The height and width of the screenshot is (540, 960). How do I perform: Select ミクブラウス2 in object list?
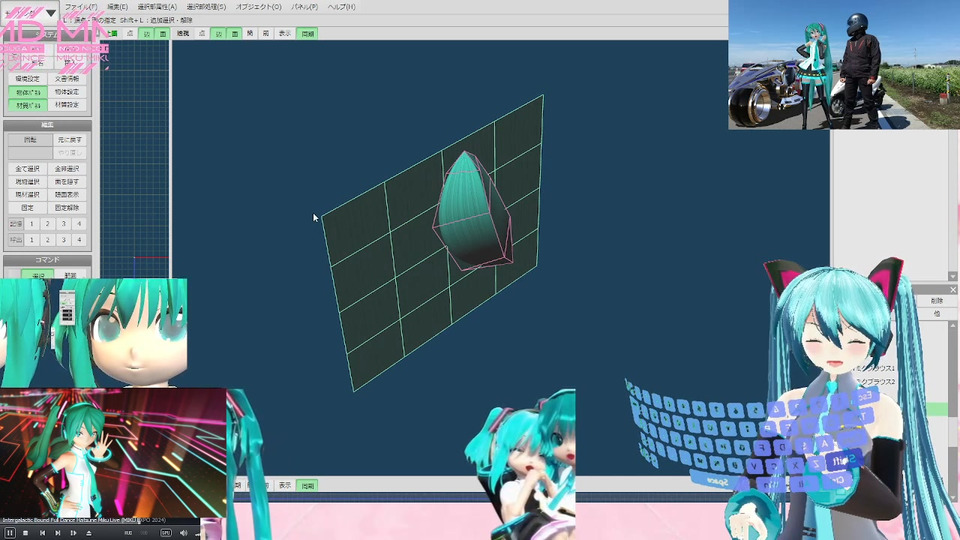coord(877,381)
